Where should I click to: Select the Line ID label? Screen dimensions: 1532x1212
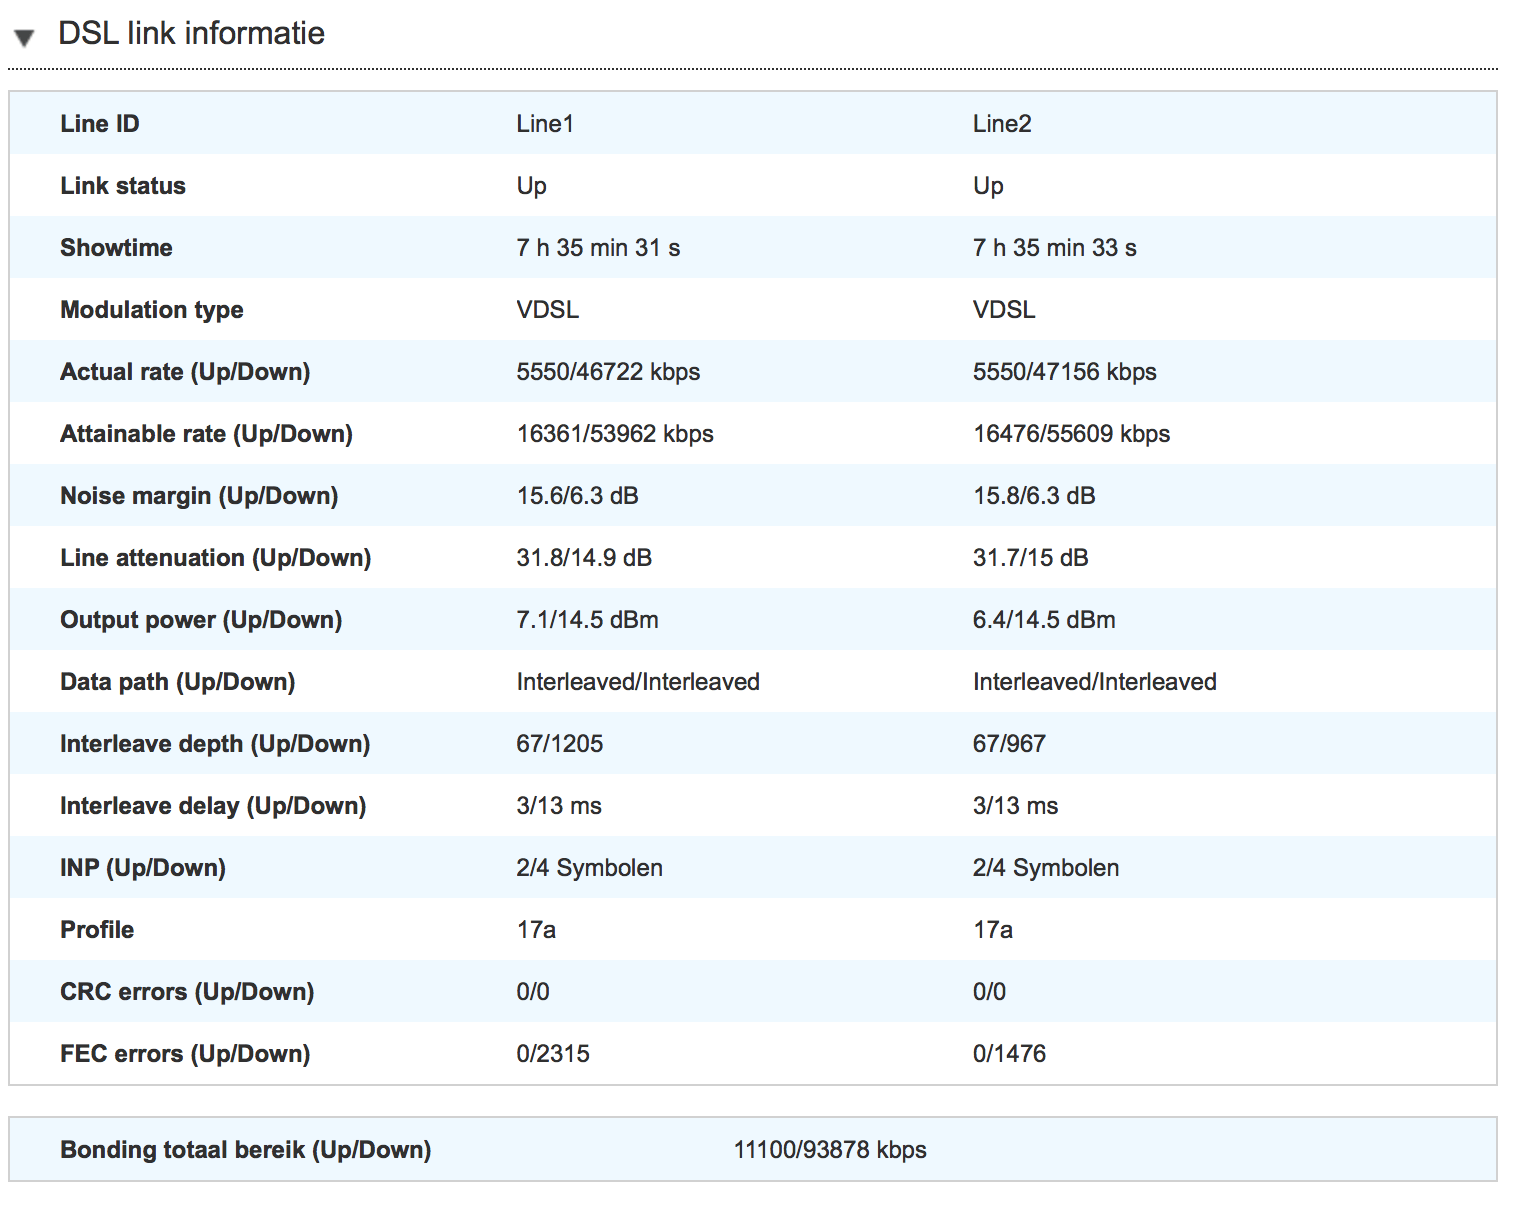pos(100,124)
